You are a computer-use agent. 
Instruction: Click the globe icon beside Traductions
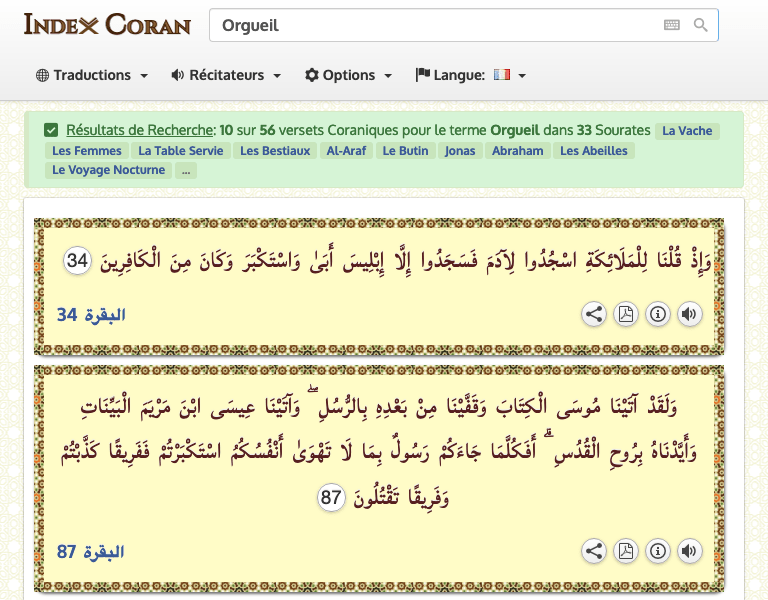[43, 75]
